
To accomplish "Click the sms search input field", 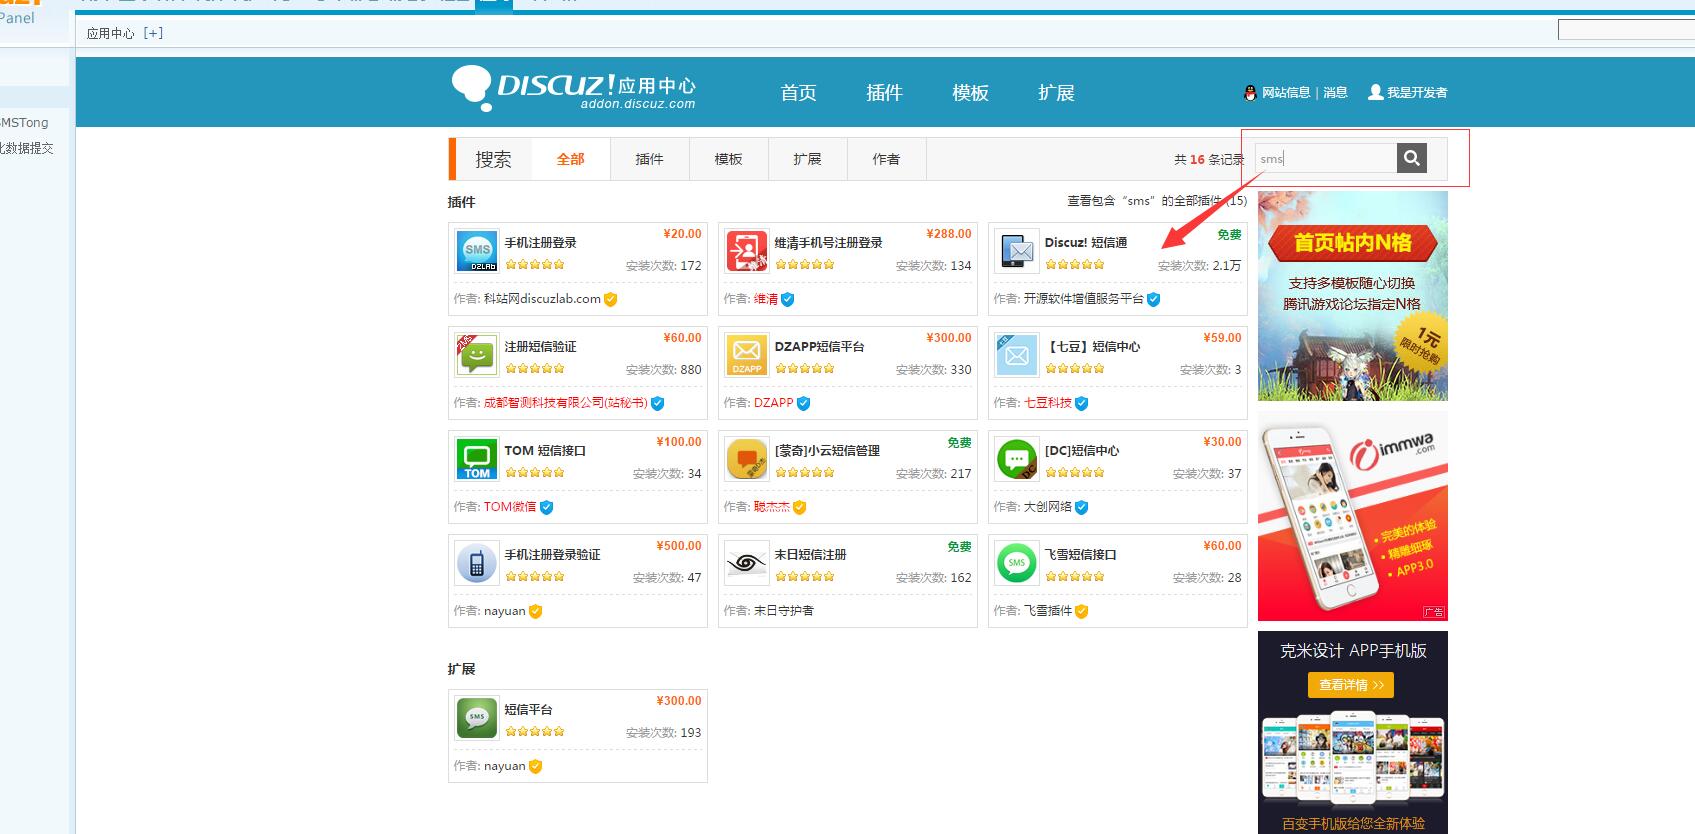I will pyautogui.click(x=1325, y=158).
